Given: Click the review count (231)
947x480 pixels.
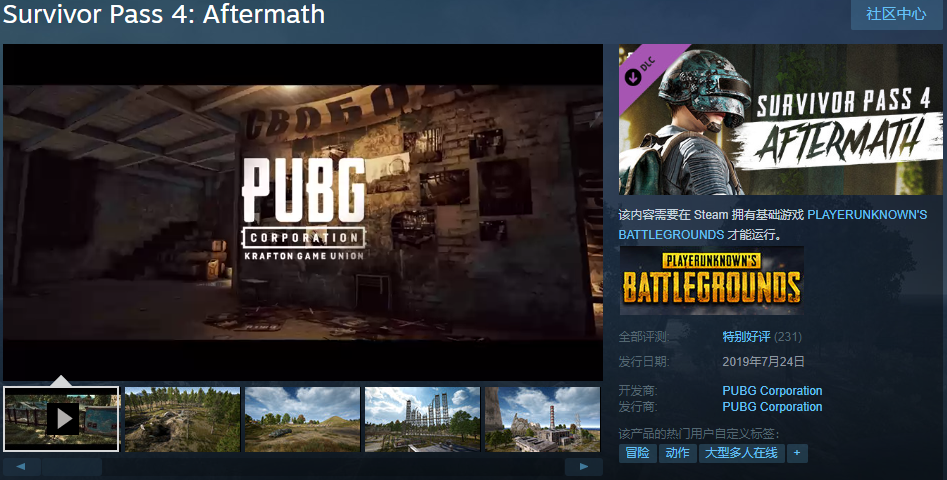Looking at the screenshot, I should tap(788, 337).
